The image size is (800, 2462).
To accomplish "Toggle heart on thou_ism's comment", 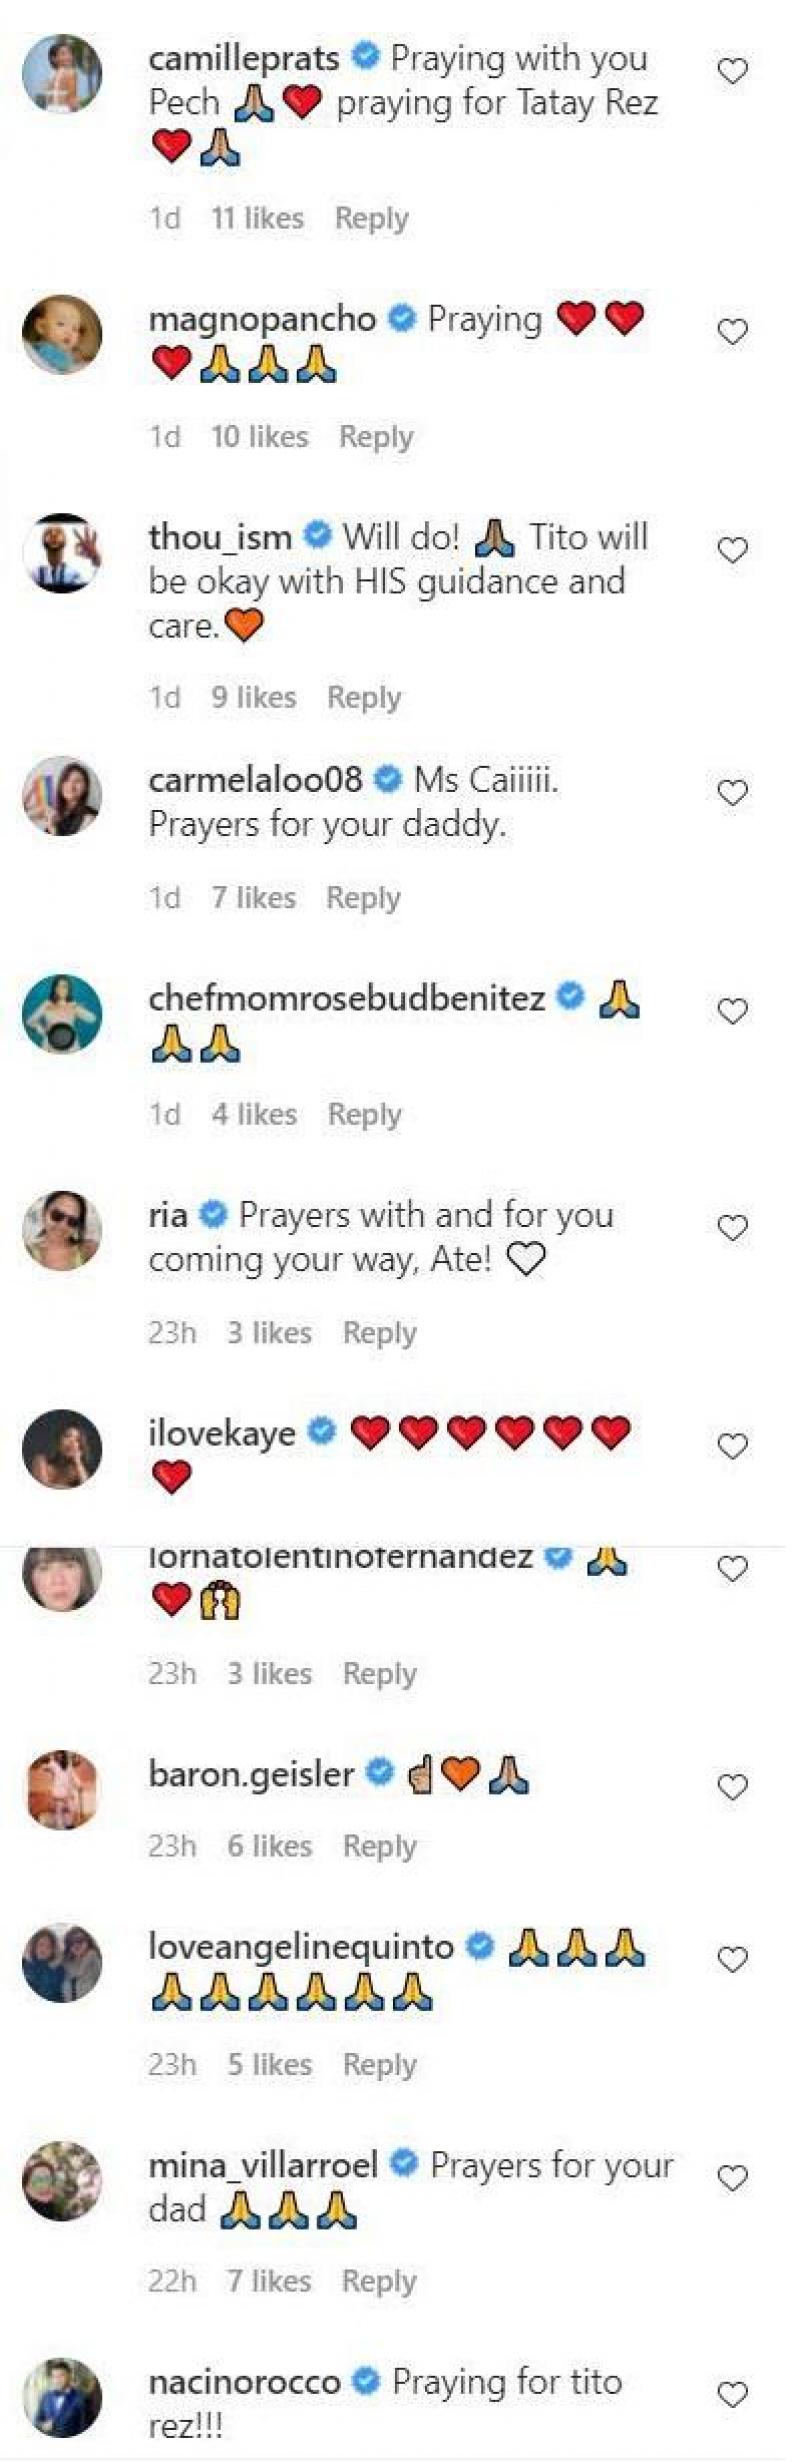I will (733, 550).
